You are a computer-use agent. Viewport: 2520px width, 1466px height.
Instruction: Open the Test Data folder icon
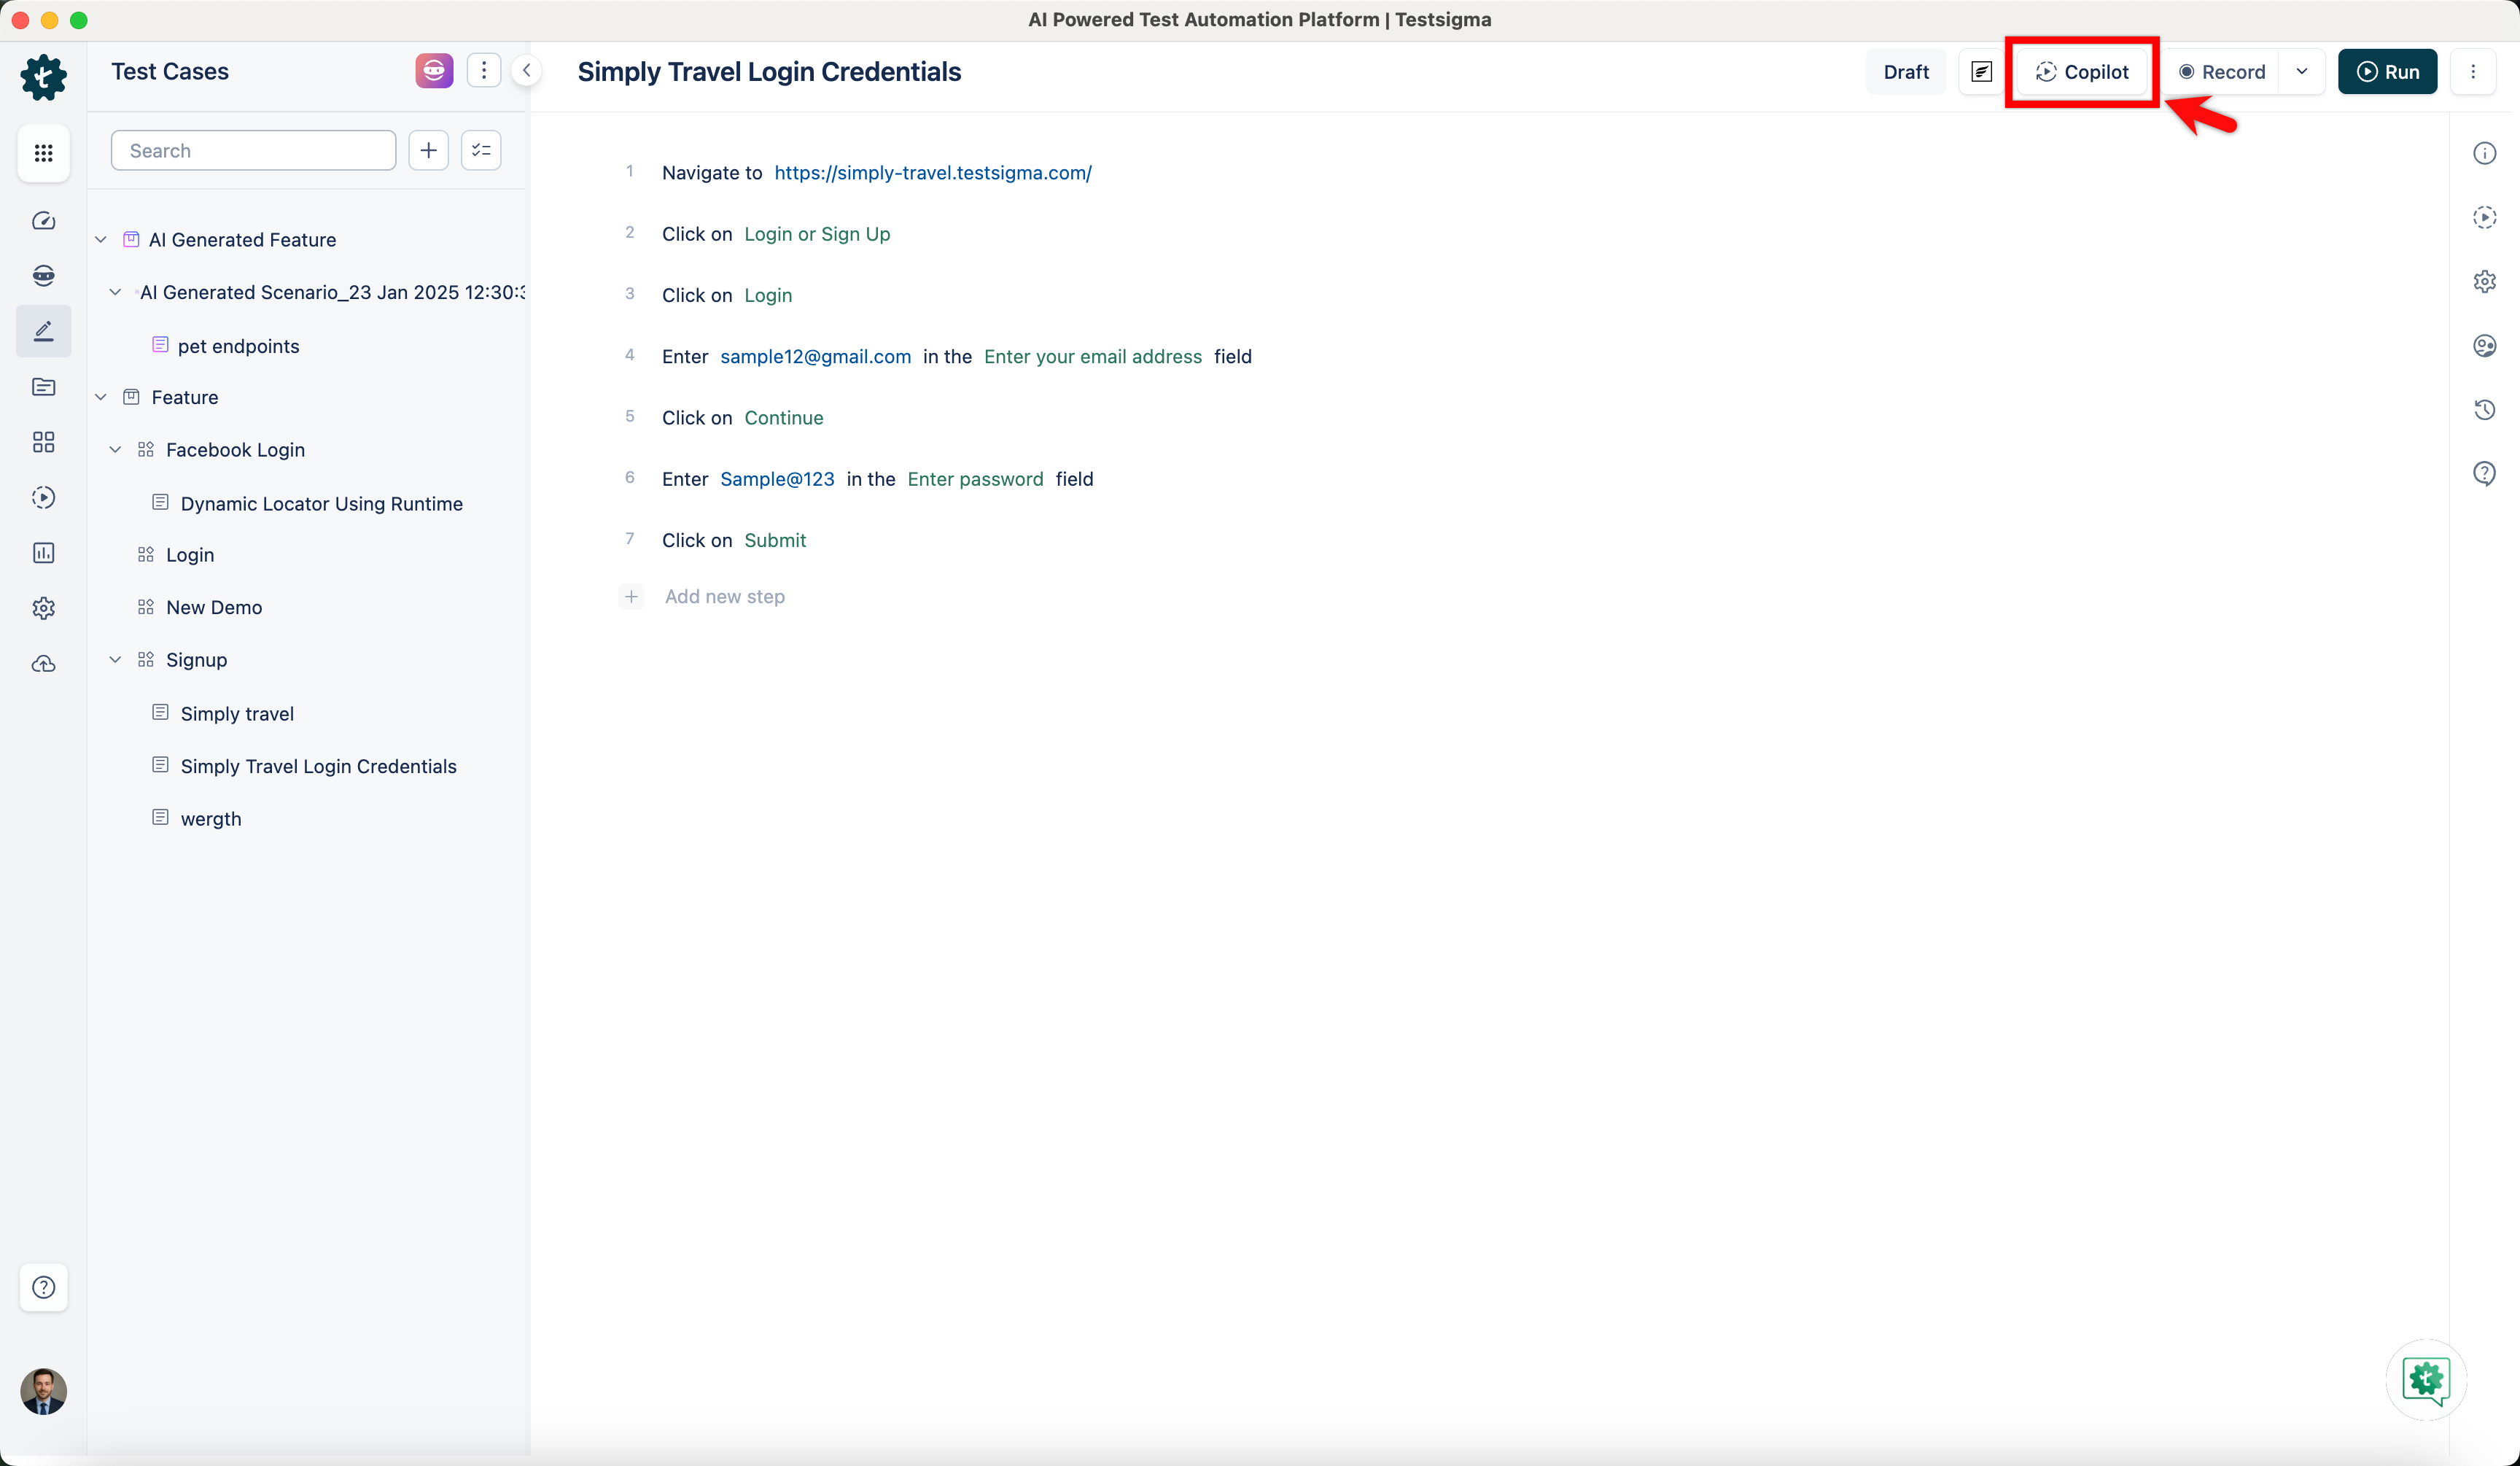[x=43, y=387]
